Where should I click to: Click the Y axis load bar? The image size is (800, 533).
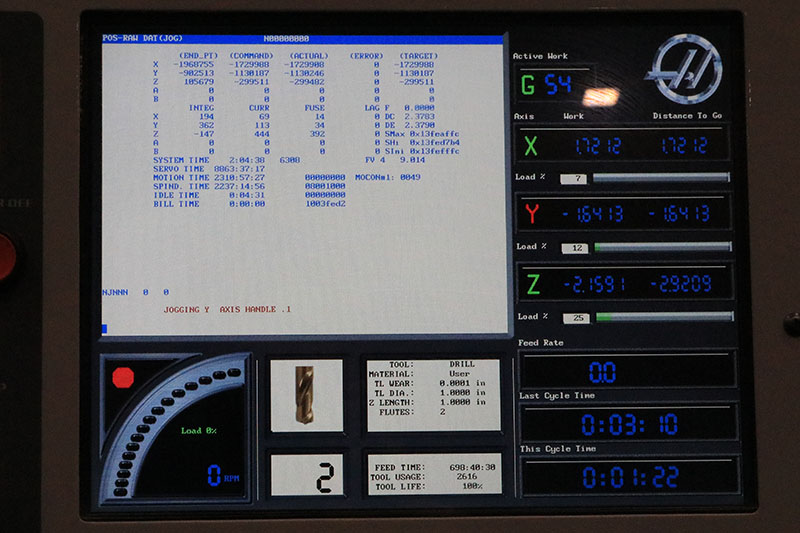[663, 247]
